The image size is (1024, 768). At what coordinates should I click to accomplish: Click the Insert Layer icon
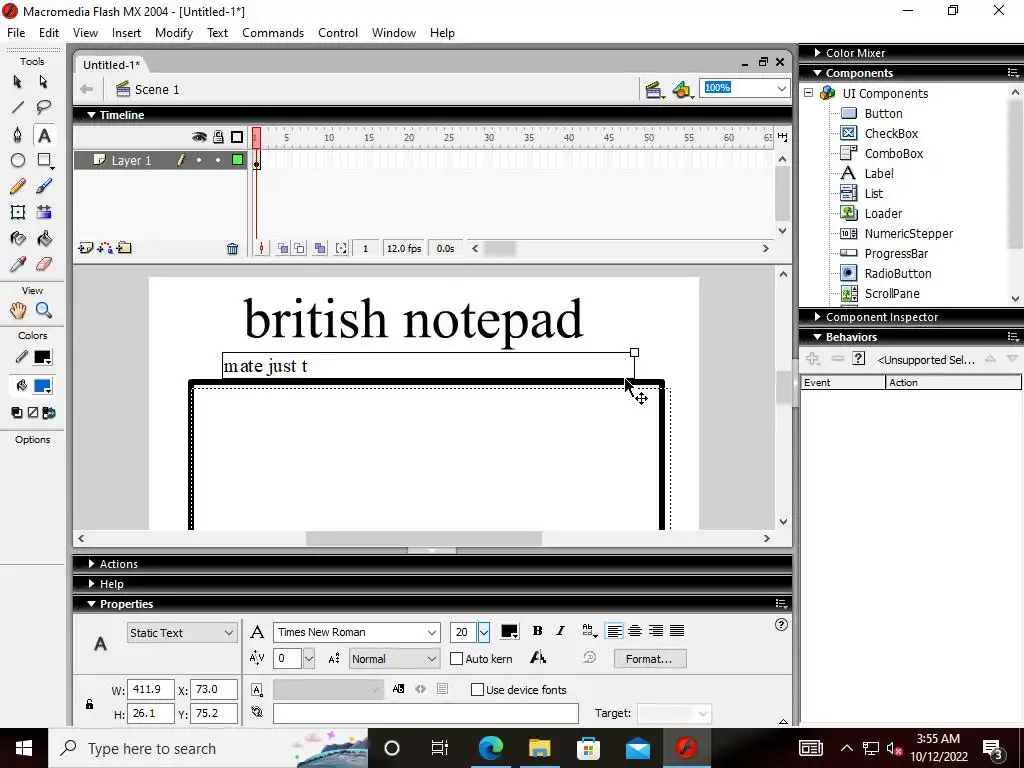tap(85, 248)
